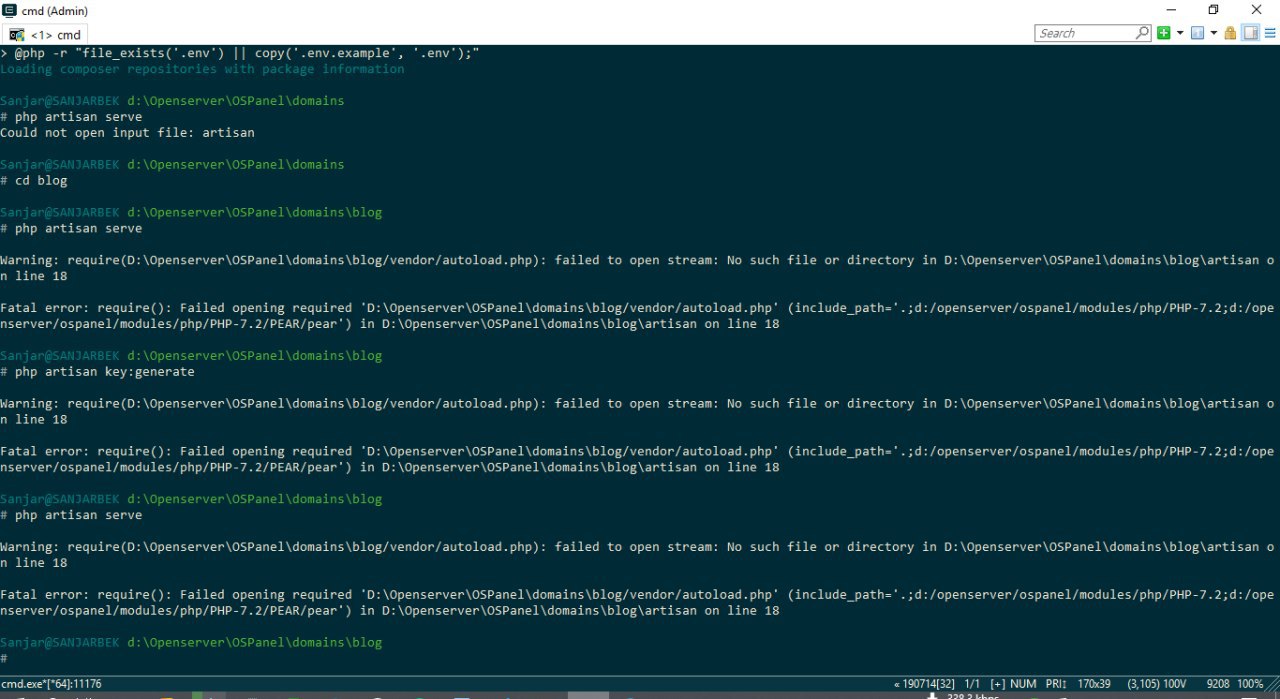Click the '« 190714[32]' status entry
The image size is (1280, 699).
pos(927,684)
